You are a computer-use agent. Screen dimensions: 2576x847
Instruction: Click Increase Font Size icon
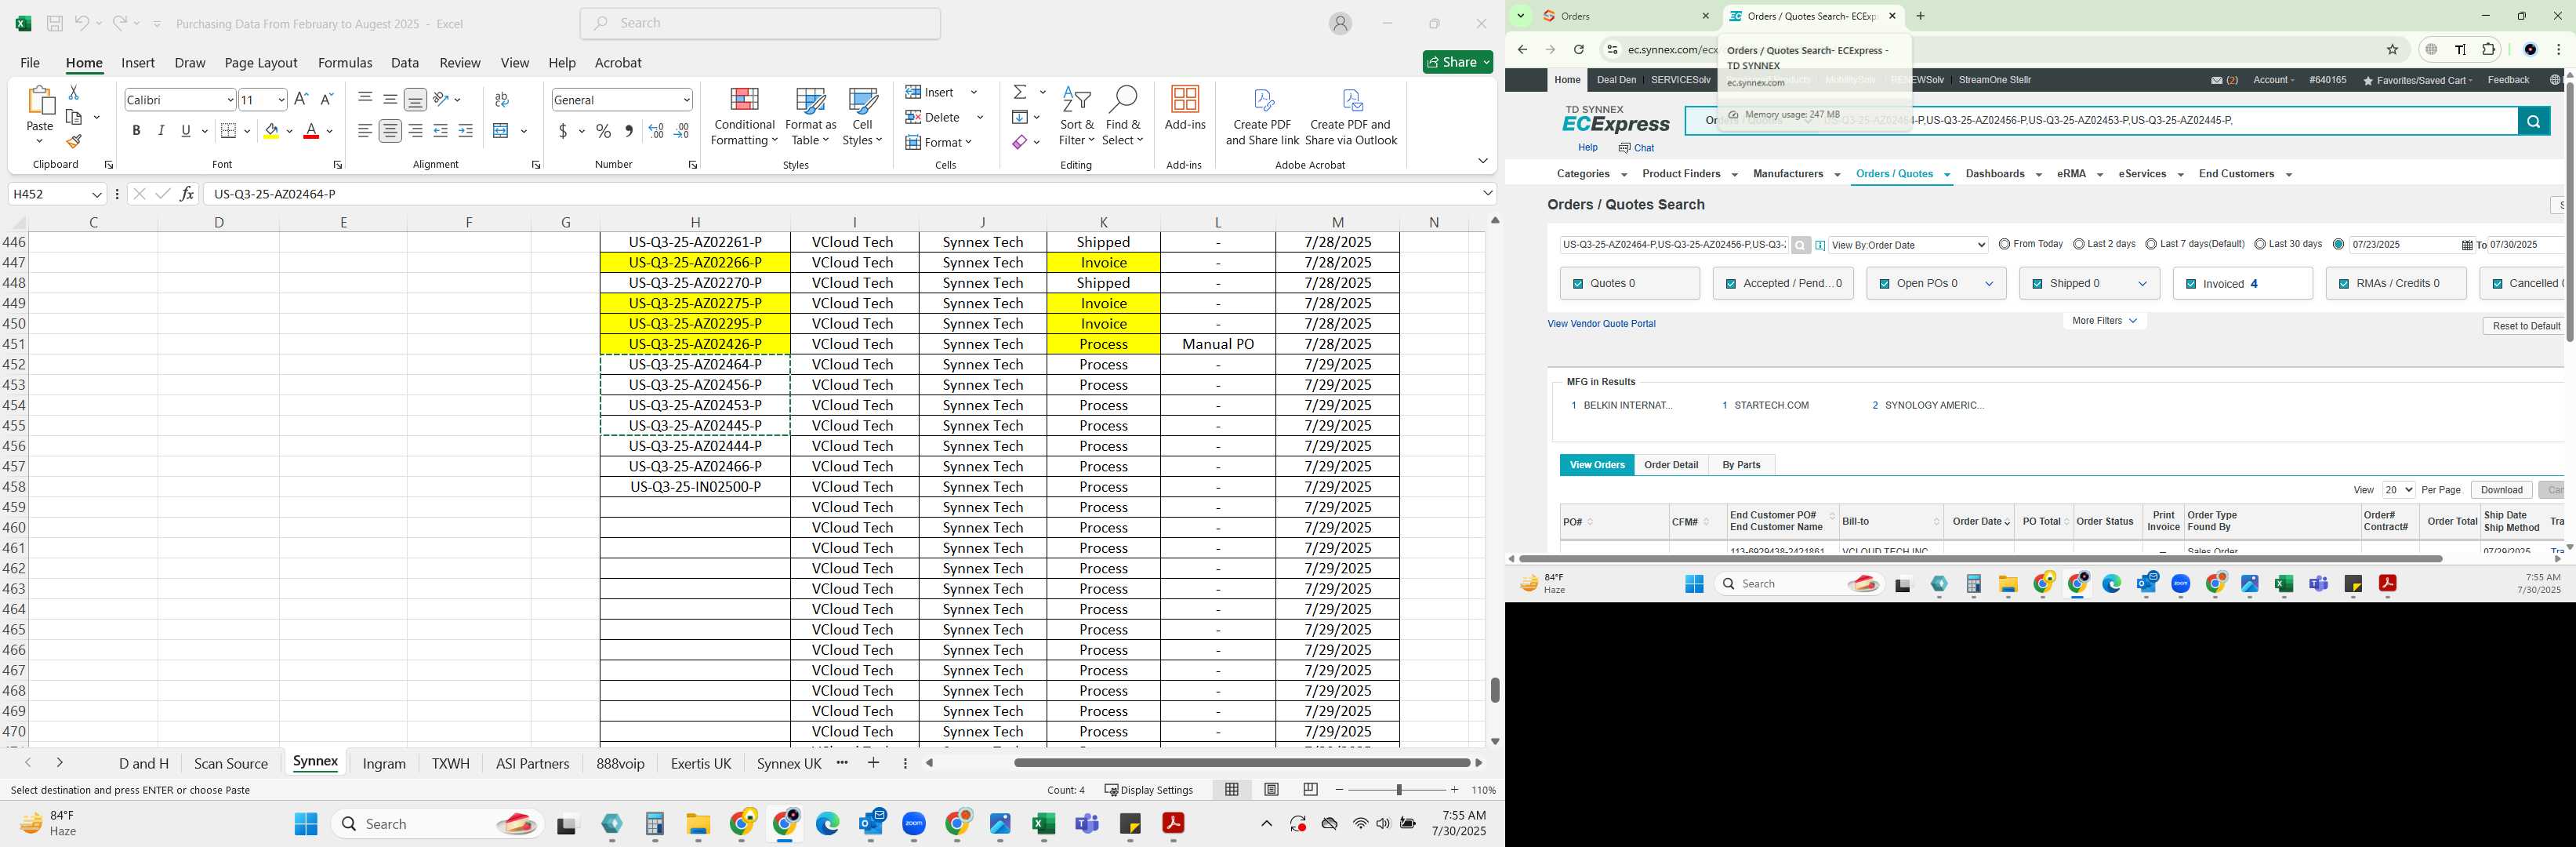click(x=301, y=99)
